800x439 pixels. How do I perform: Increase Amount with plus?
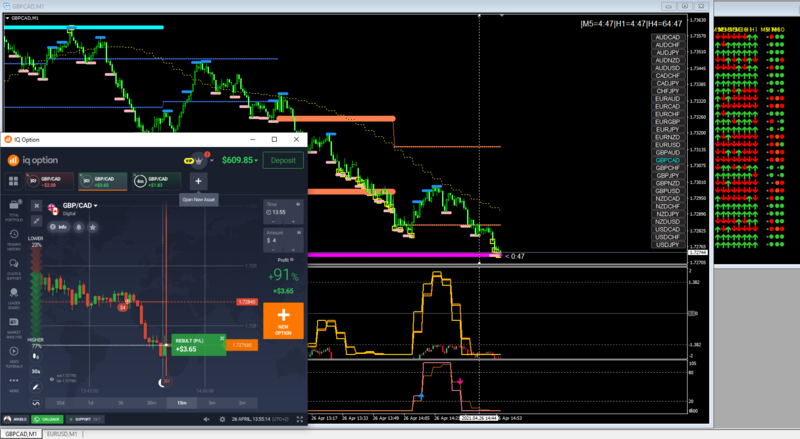pos(293,250)
